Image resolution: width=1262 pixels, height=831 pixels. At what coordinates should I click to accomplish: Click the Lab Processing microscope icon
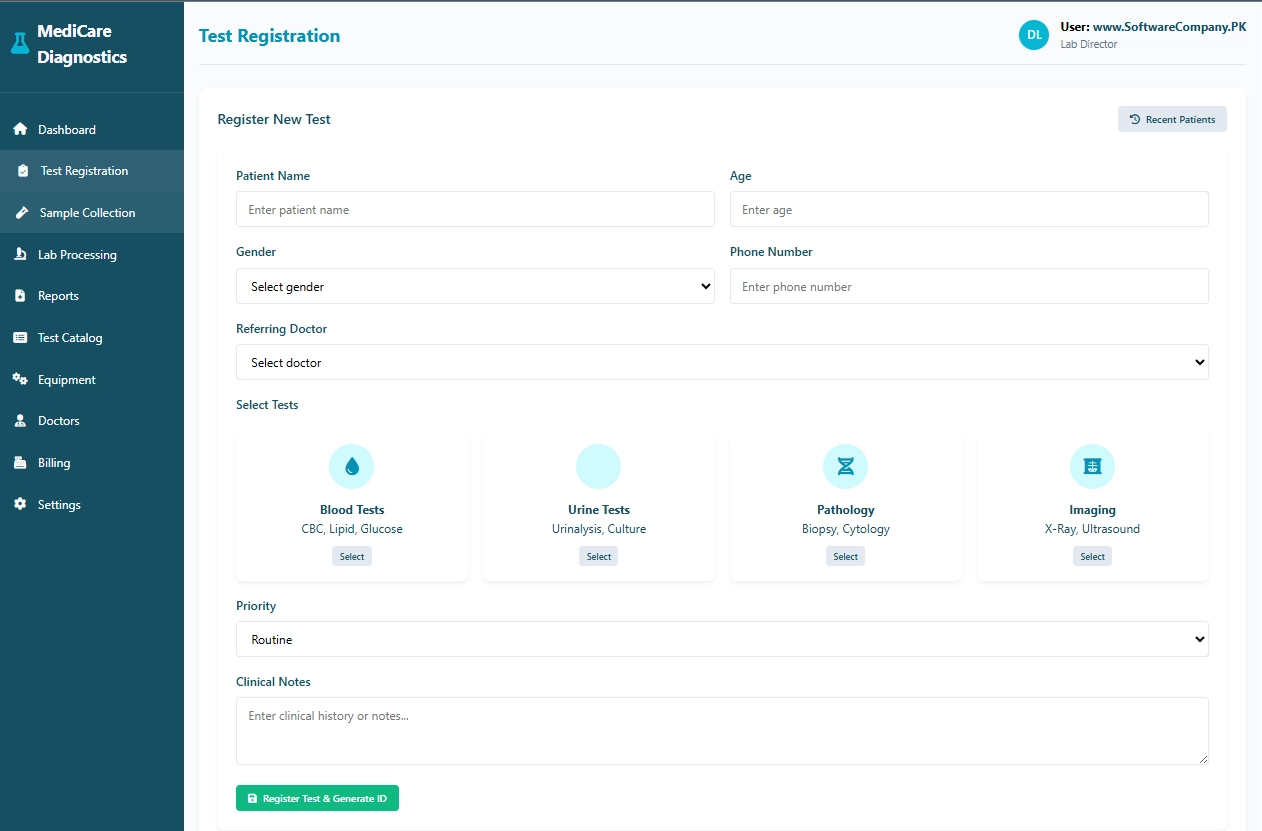click(x=20, y=255)
